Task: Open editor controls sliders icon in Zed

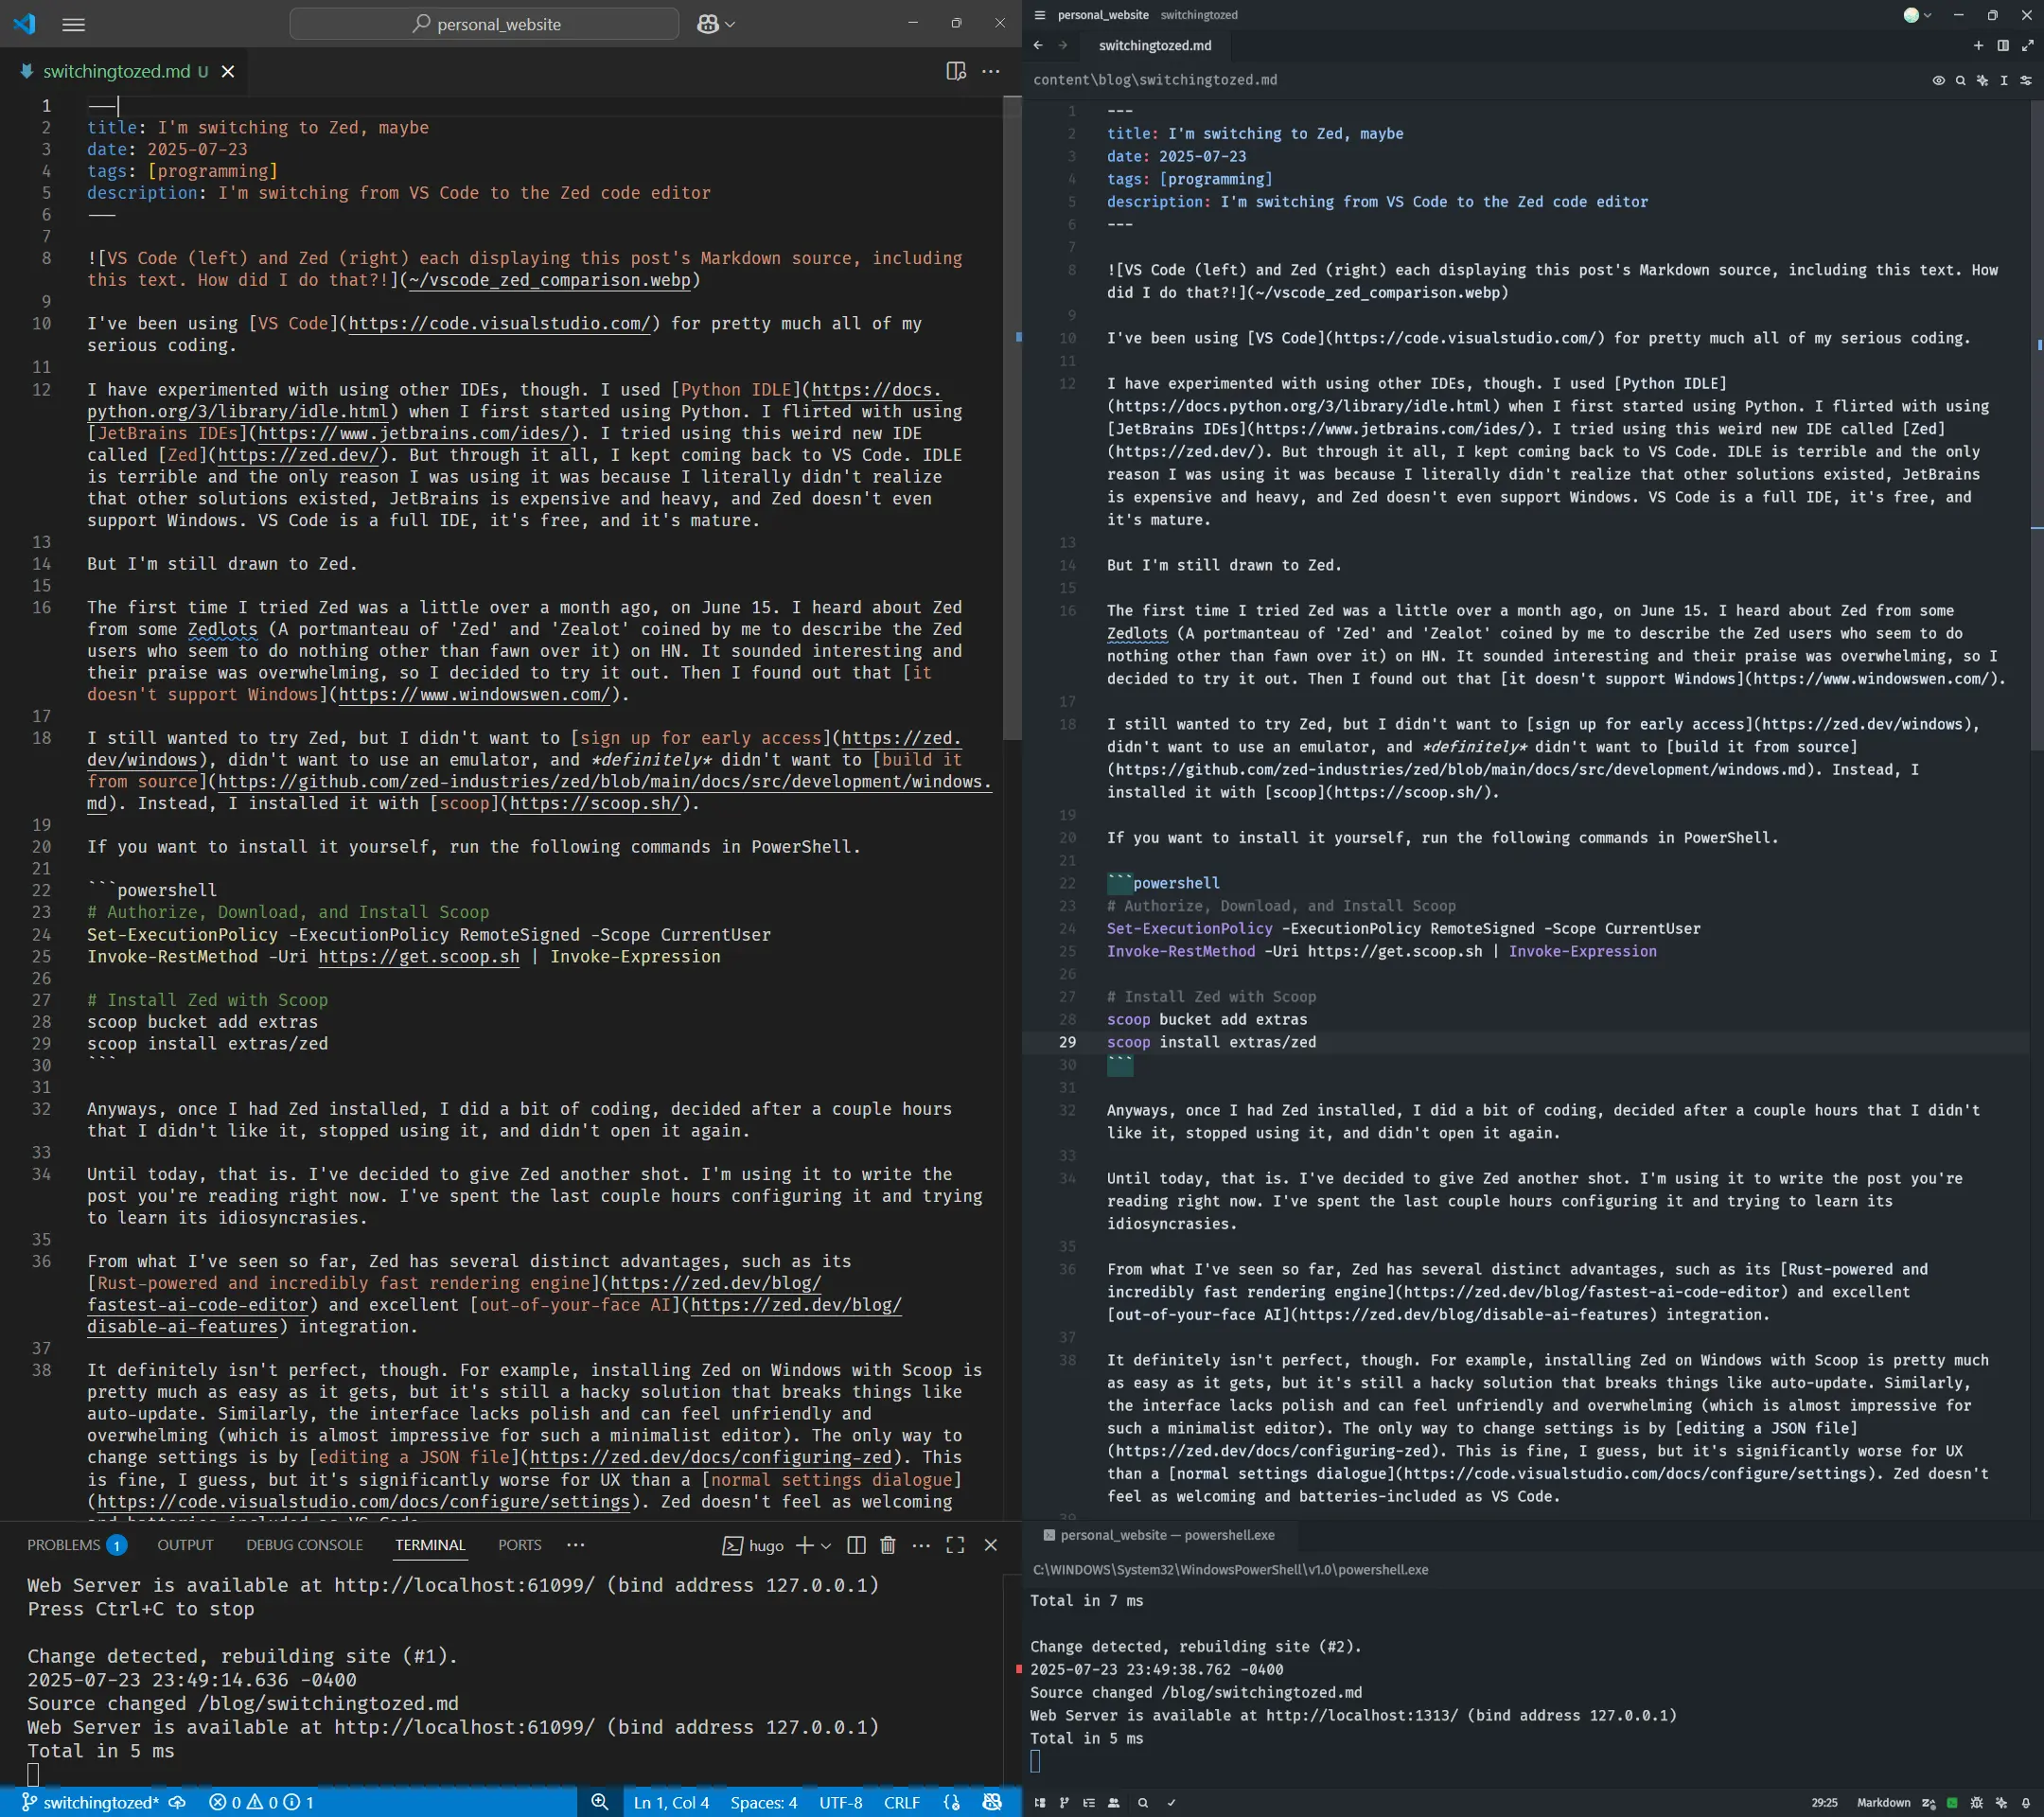Action: 2026,80
